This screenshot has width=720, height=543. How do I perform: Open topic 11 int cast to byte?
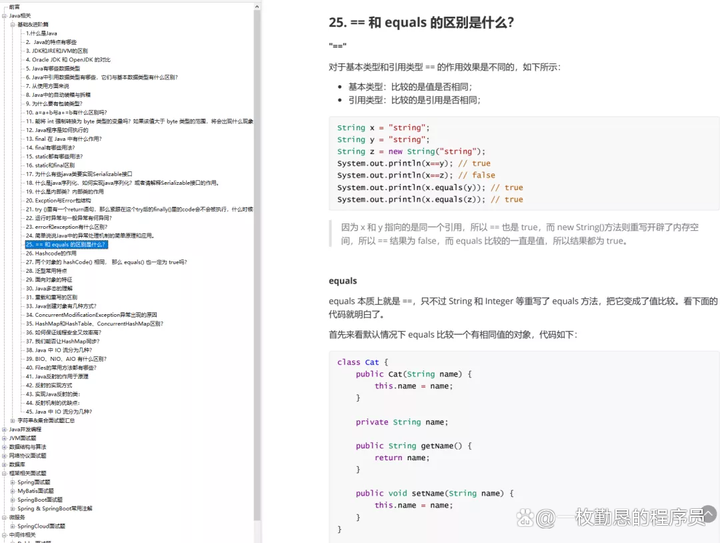[139, 121]
